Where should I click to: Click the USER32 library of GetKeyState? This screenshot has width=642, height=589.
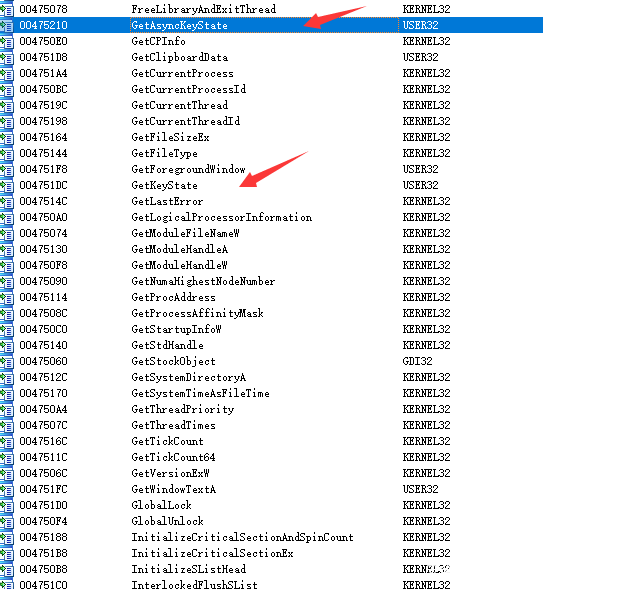tap(420, 185)
